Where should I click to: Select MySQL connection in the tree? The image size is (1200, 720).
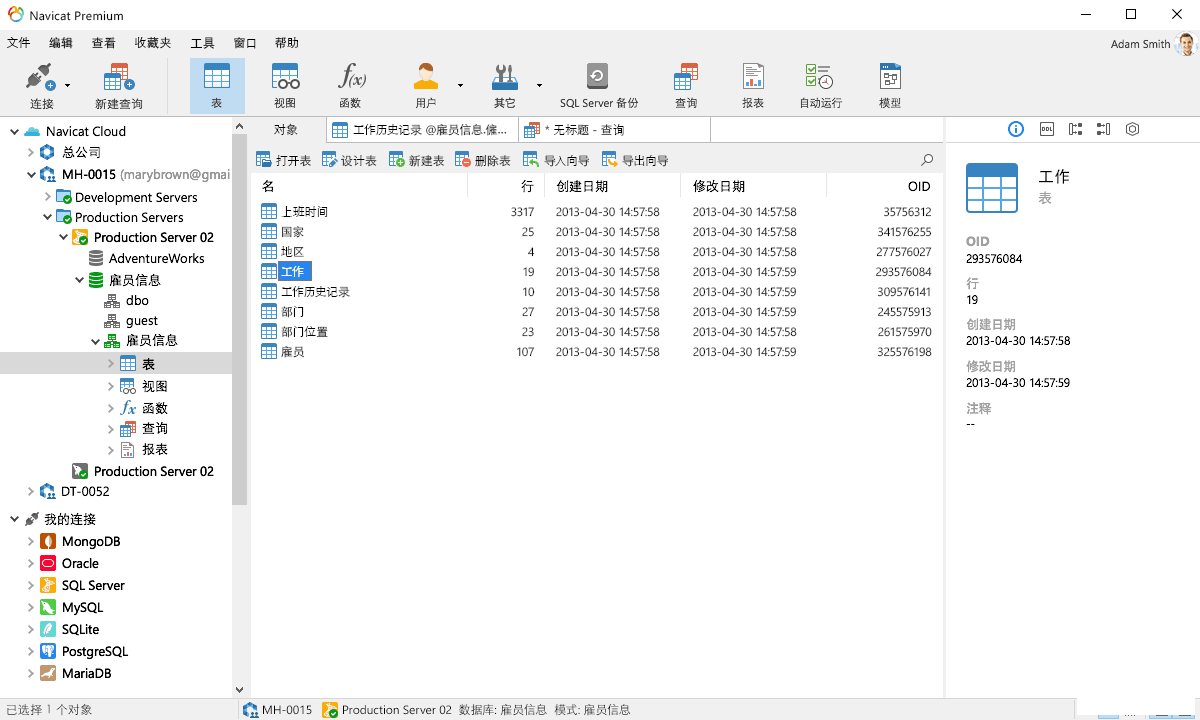(82, 607)
